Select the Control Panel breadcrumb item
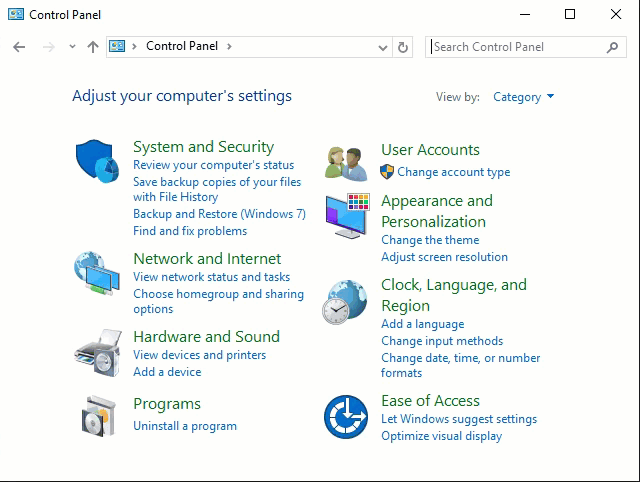Screen dimensions: 640x482 (182, 46)
